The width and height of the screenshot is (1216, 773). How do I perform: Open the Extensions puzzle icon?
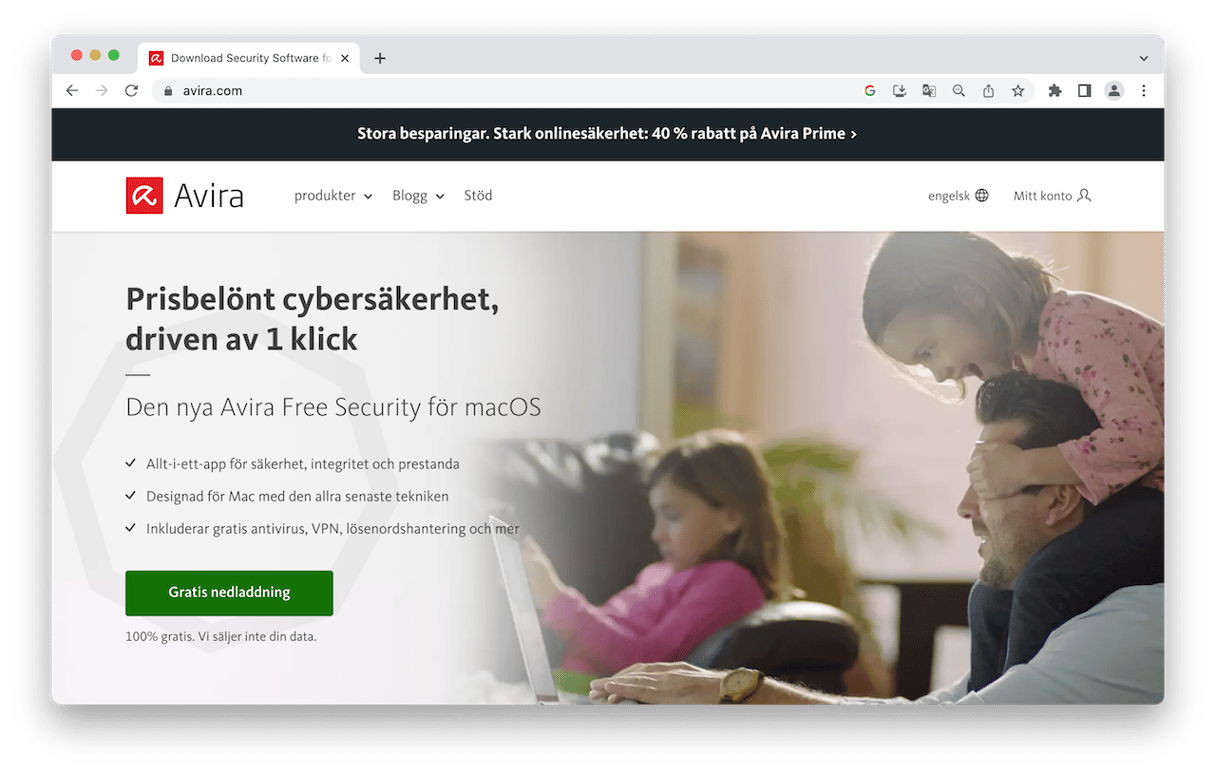point(1054,91)
